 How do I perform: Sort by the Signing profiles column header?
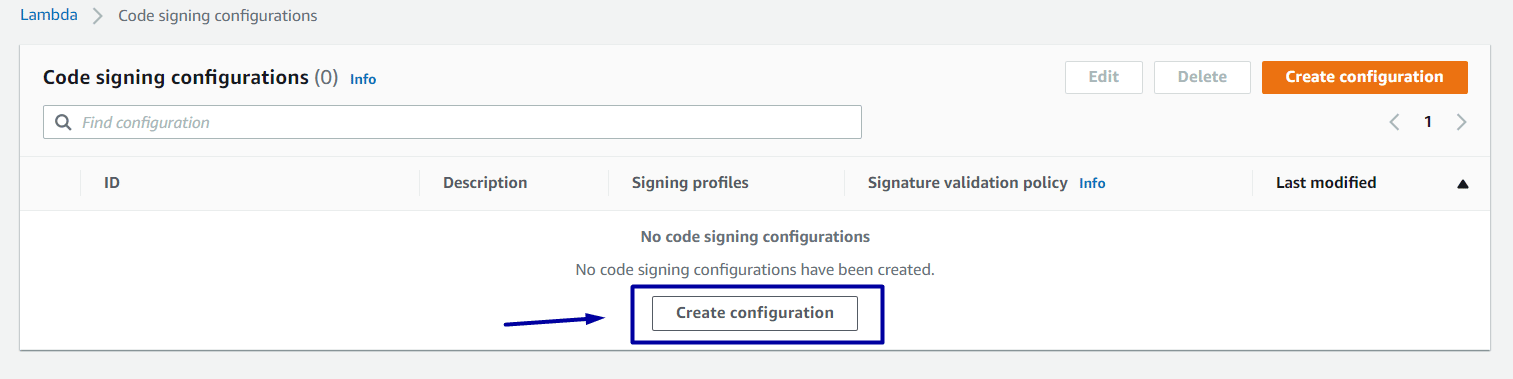pos(690,183)
